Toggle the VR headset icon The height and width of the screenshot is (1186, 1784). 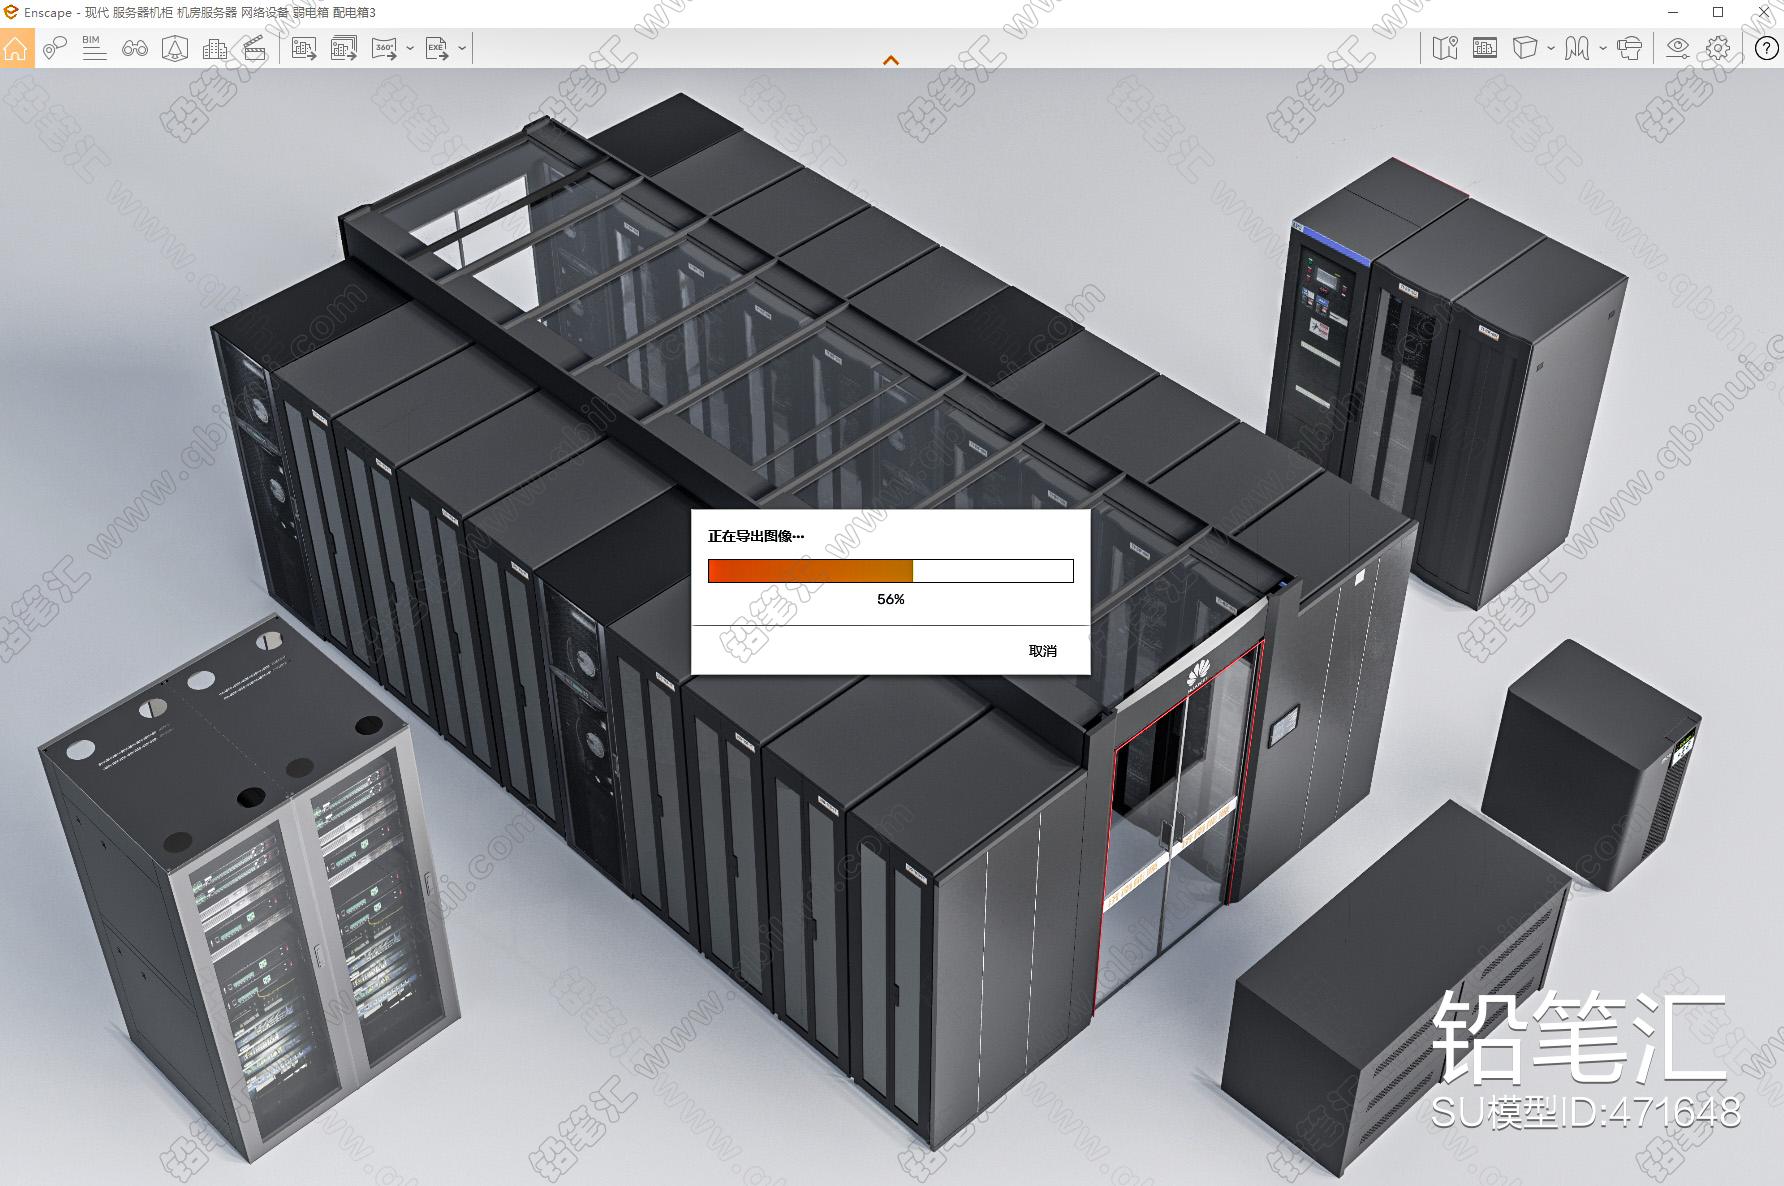pyautogui.click(x=1629, y=48)
